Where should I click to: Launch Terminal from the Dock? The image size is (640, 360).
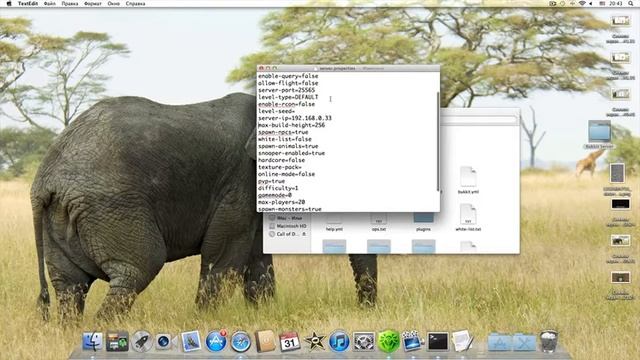coord(438,341)
